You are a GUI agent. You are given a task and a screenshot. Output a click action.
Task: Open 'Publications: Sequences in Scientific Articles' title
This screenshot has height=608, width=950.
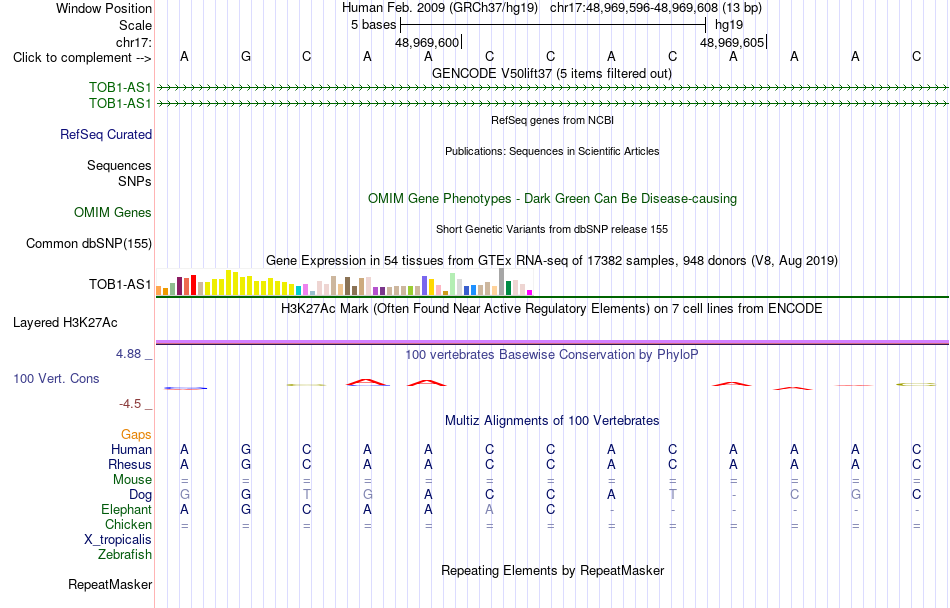tap(552, 151)
